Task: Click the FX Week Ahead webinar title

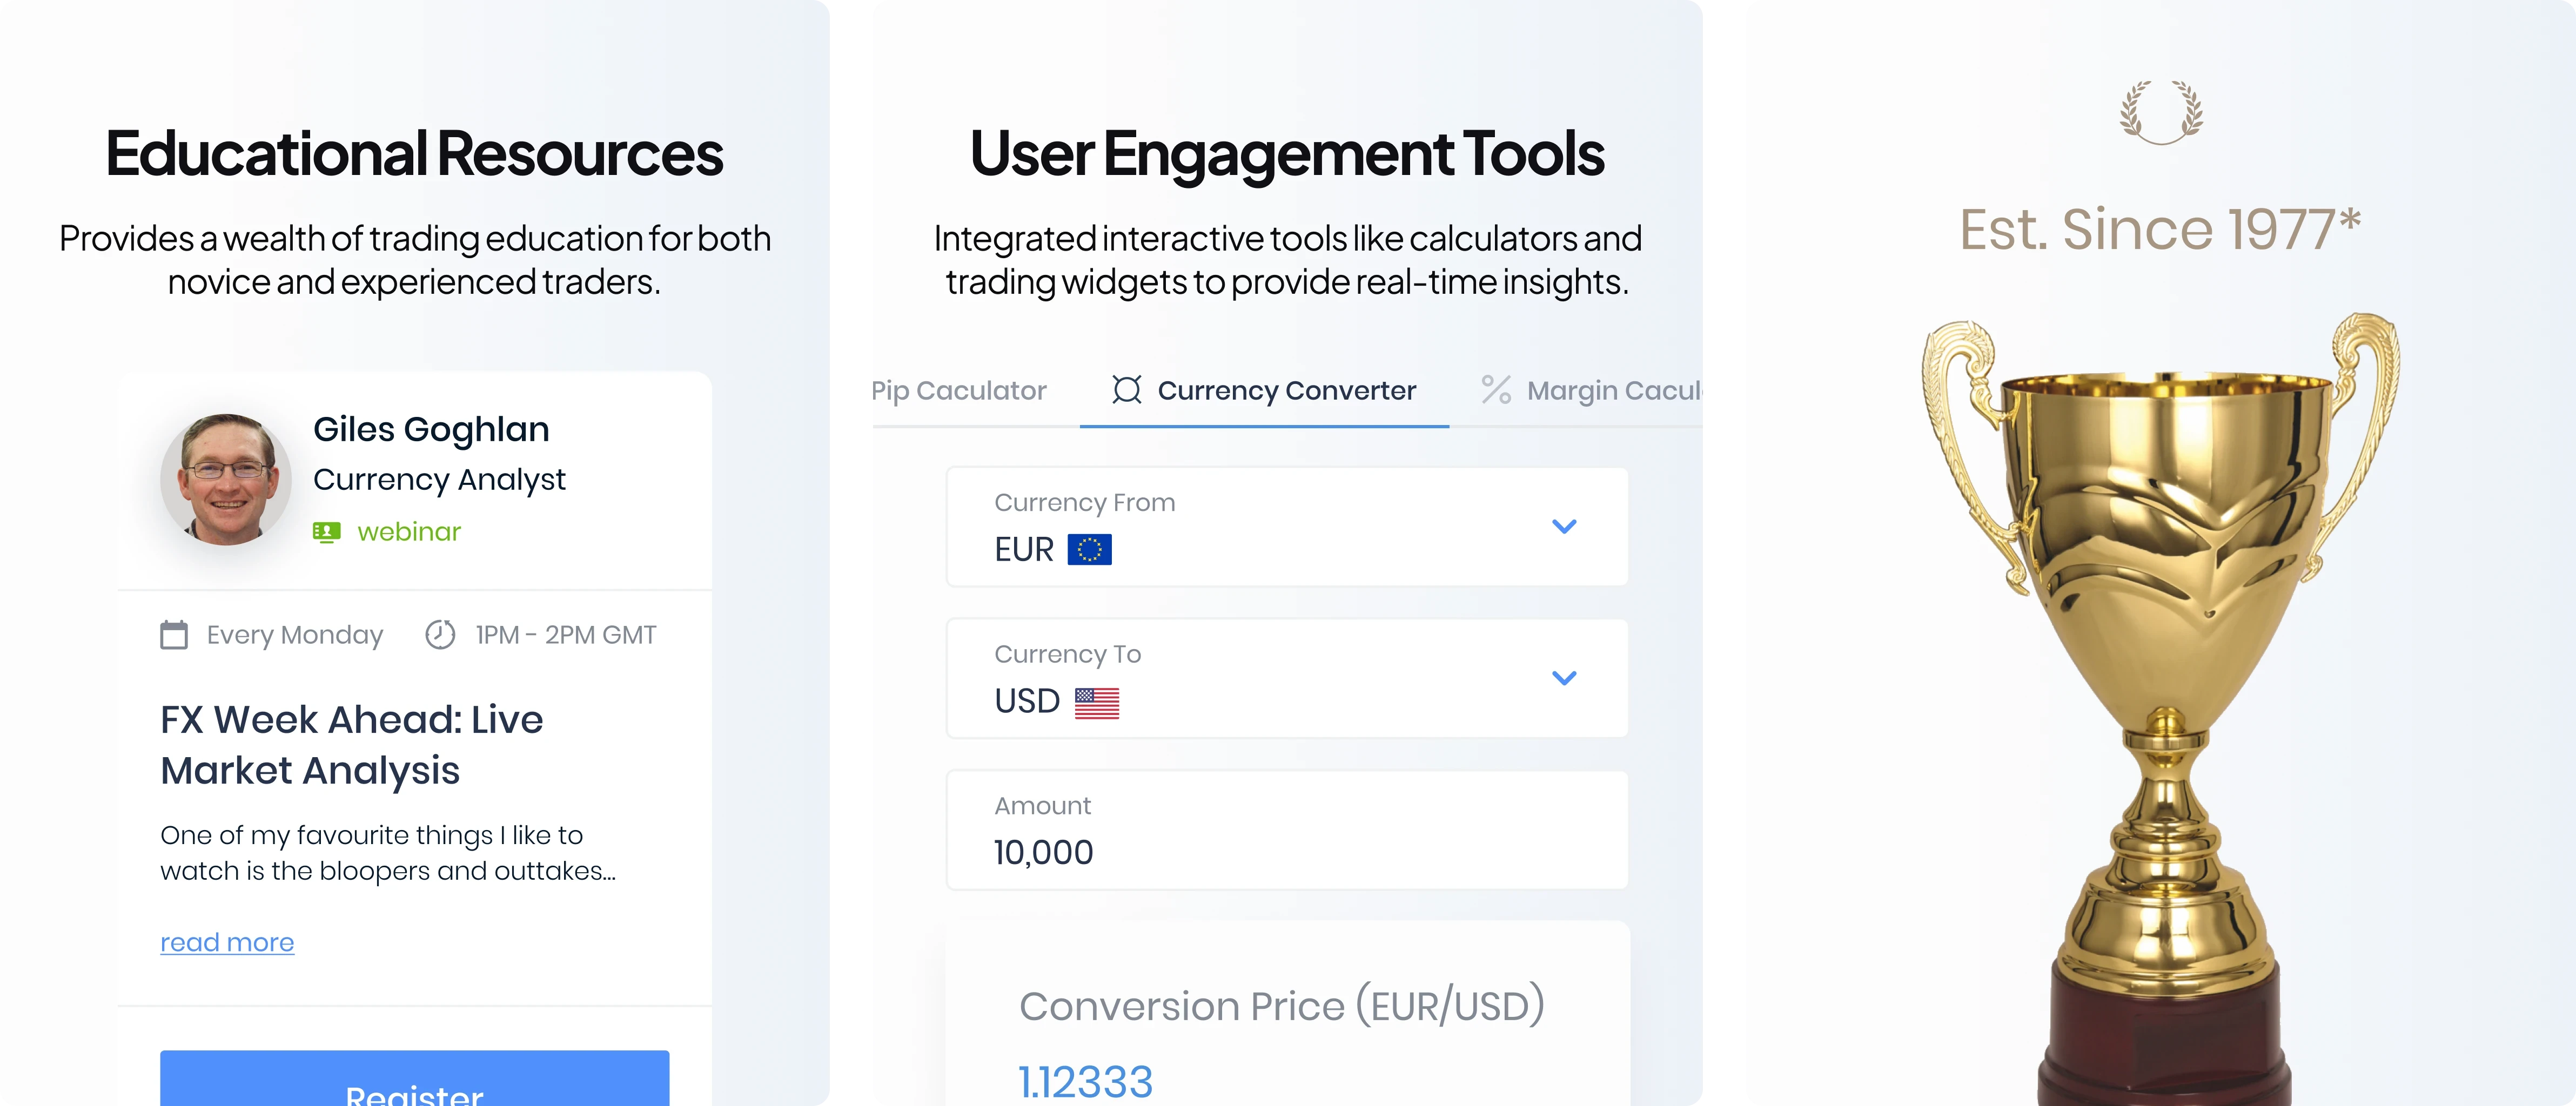Action: point(352,745)
